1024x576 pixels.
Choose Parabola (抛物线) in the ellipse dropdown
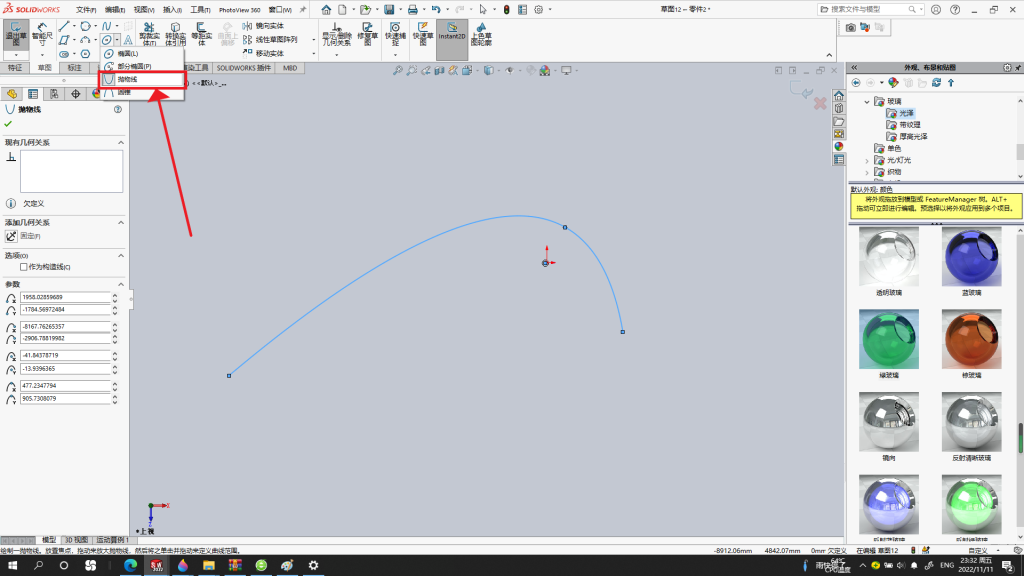tap(142, 80)
